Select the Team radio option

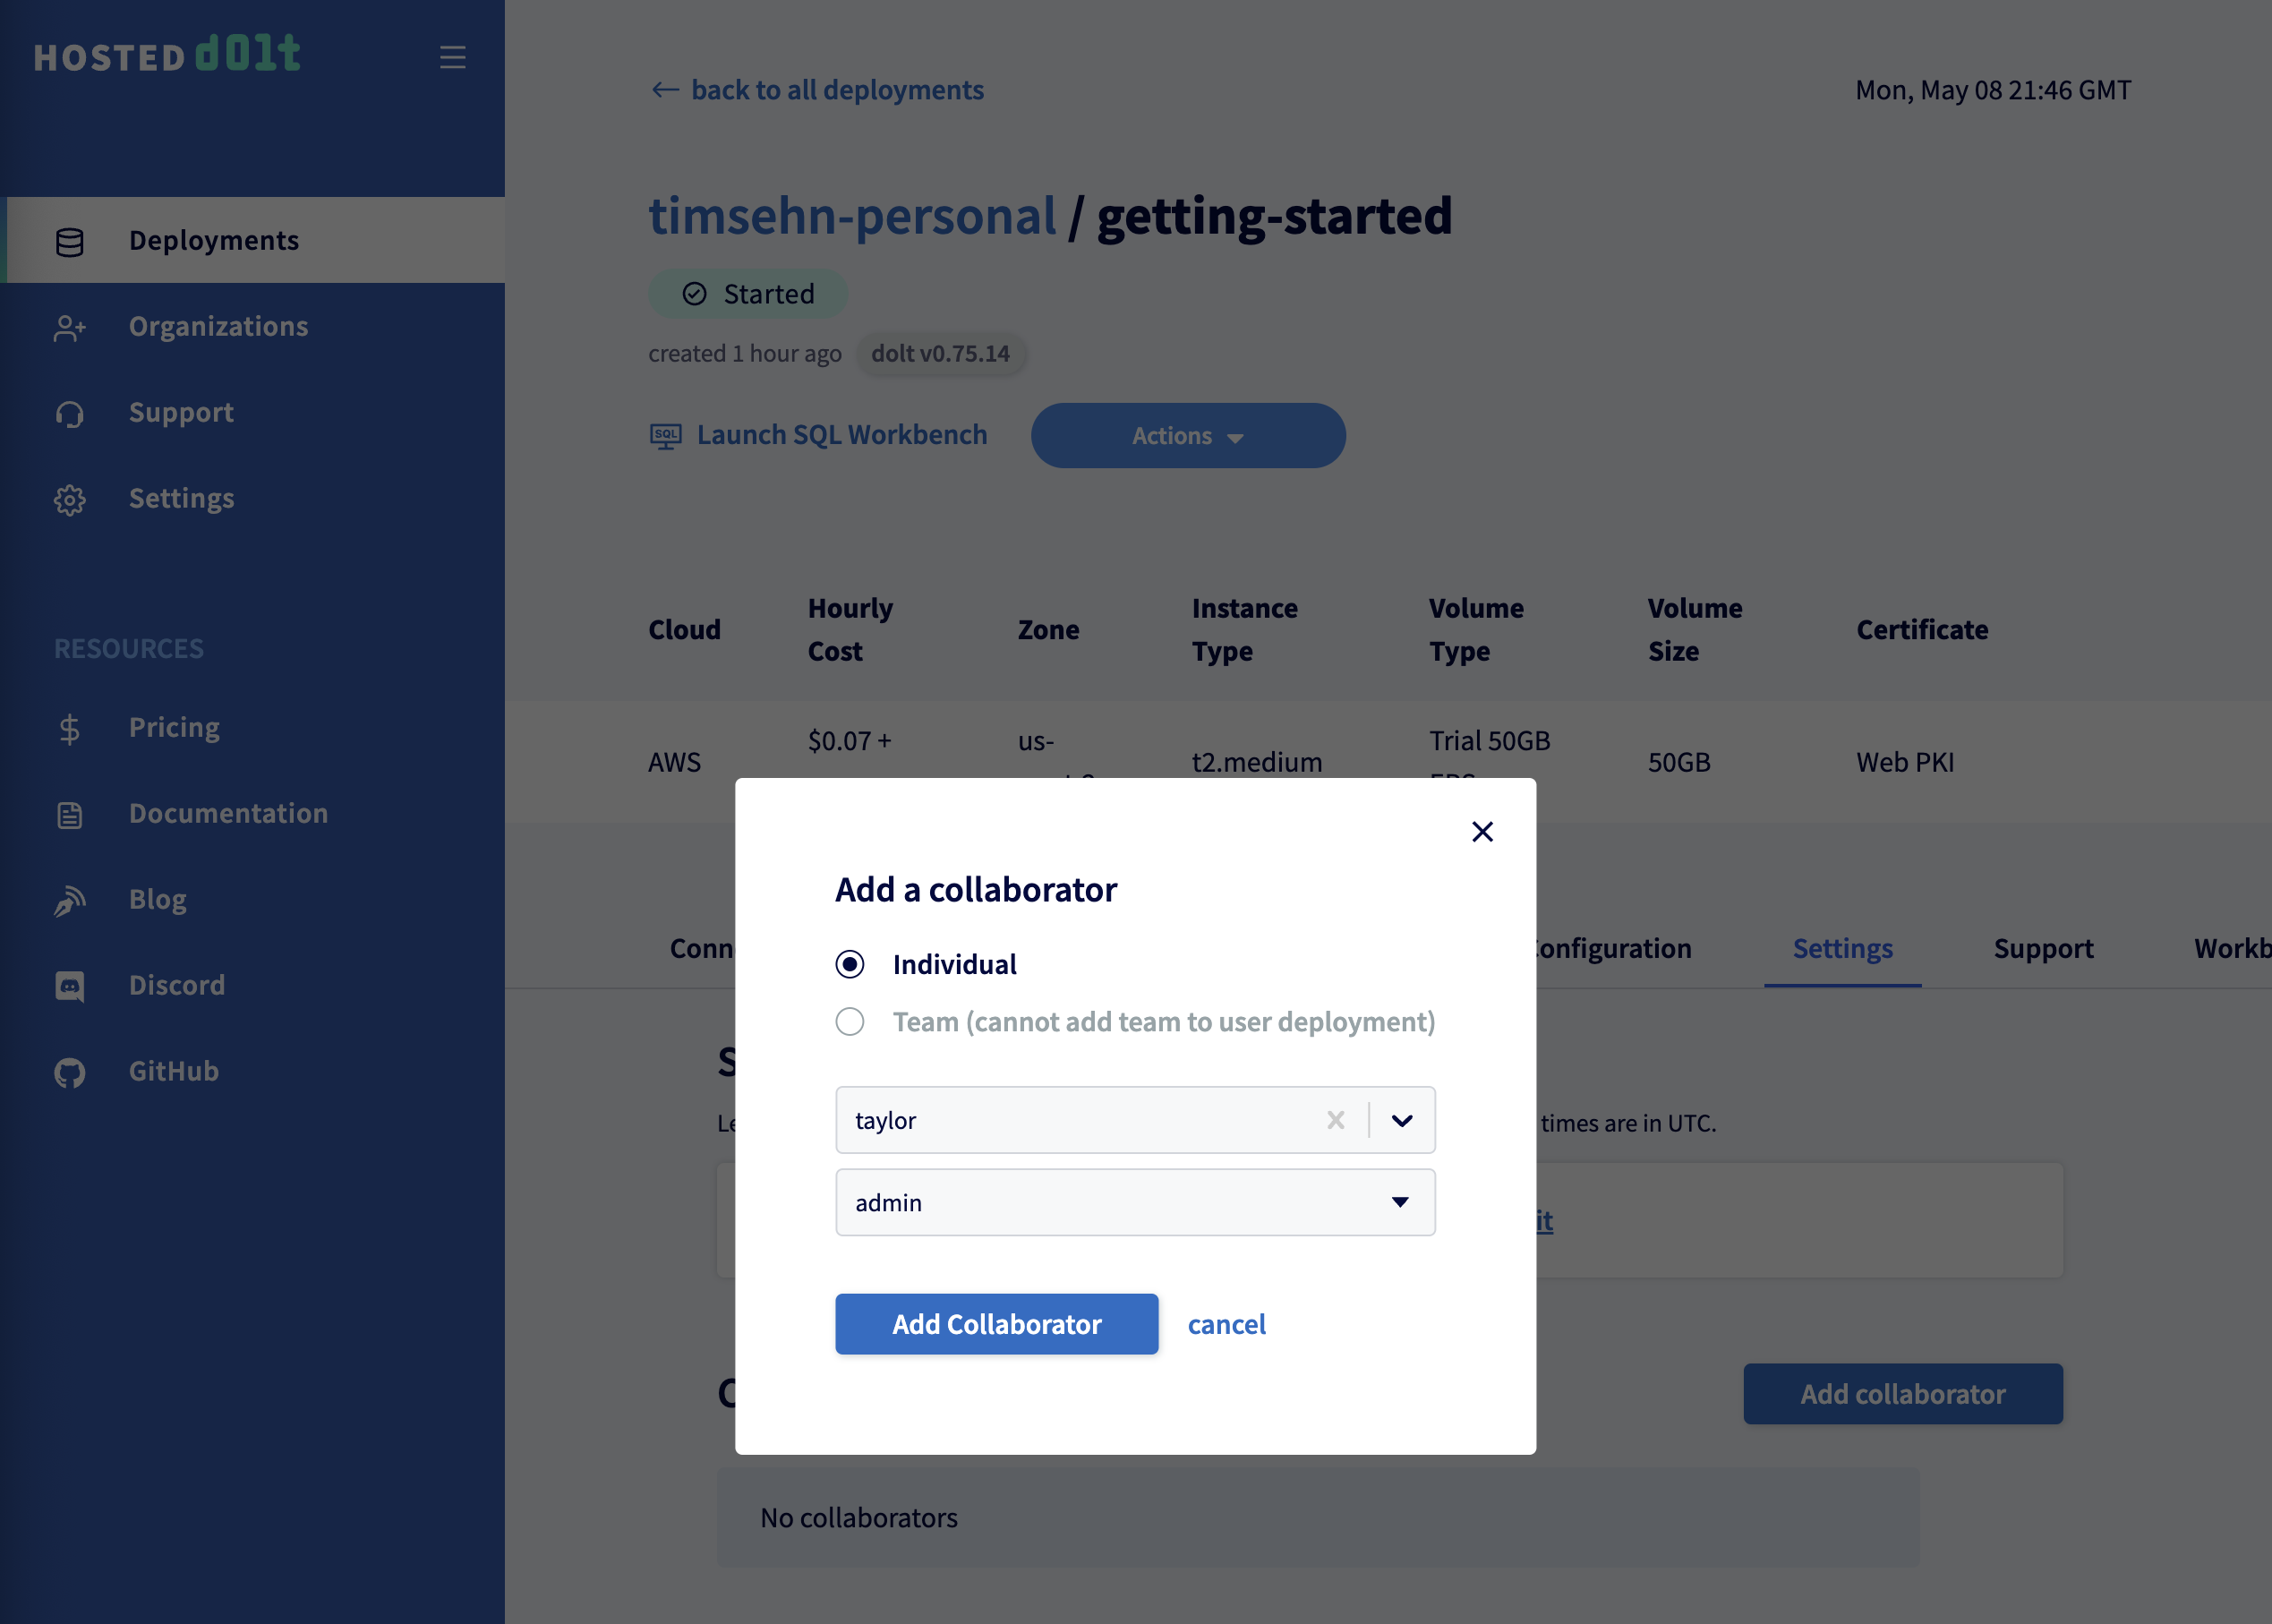click(x=850, y=1022)
